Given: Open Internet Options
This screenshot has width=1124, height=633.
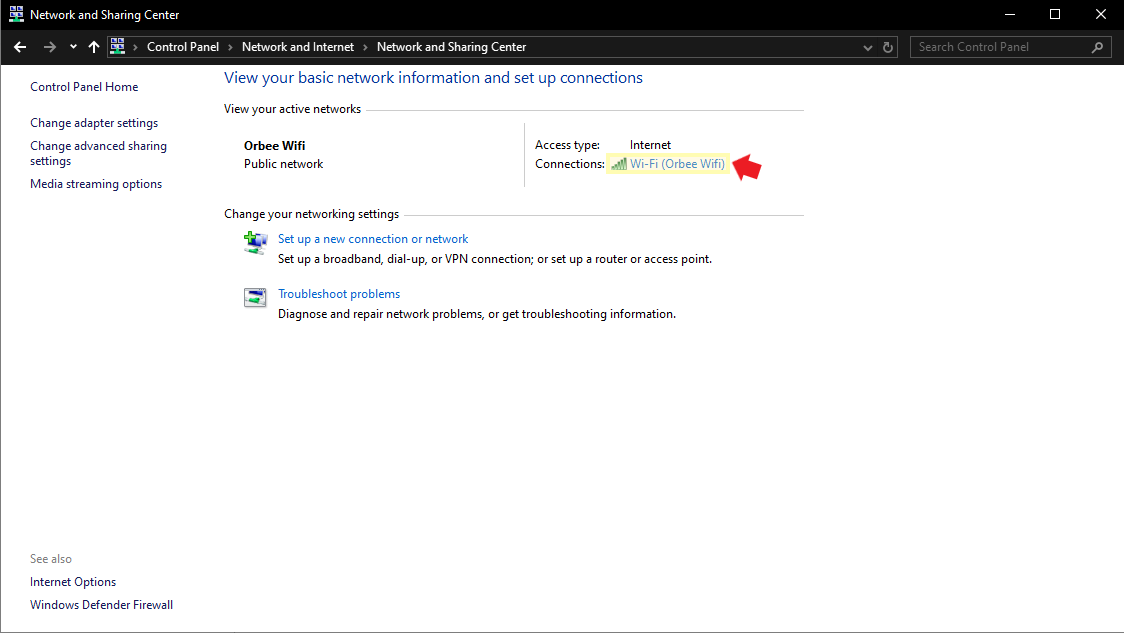Looking at the screenshot, I should [72, 581].
